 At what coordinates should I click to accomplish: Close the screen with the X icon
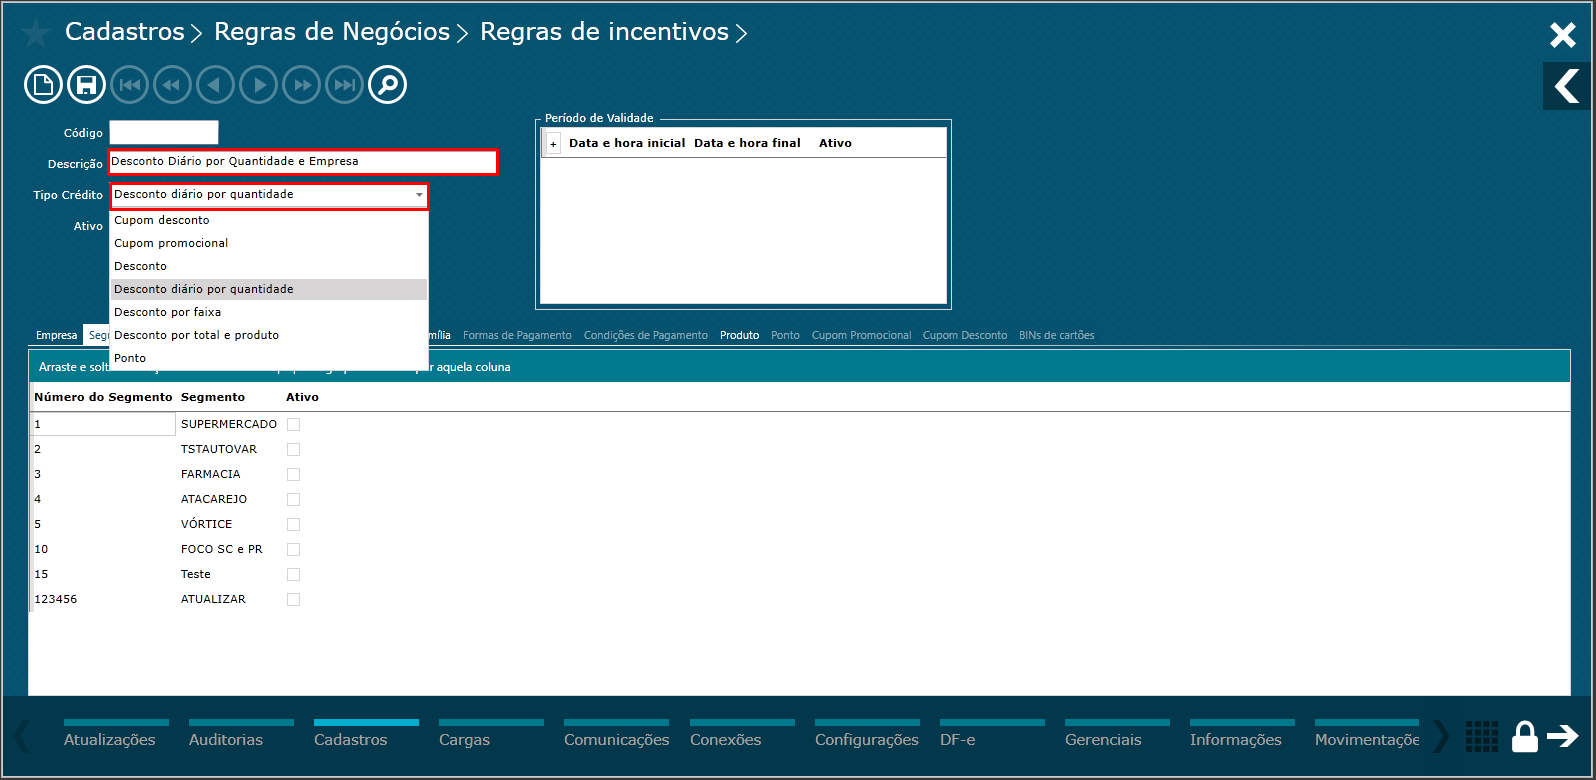pyautogui.click(x=1562, y=36)
